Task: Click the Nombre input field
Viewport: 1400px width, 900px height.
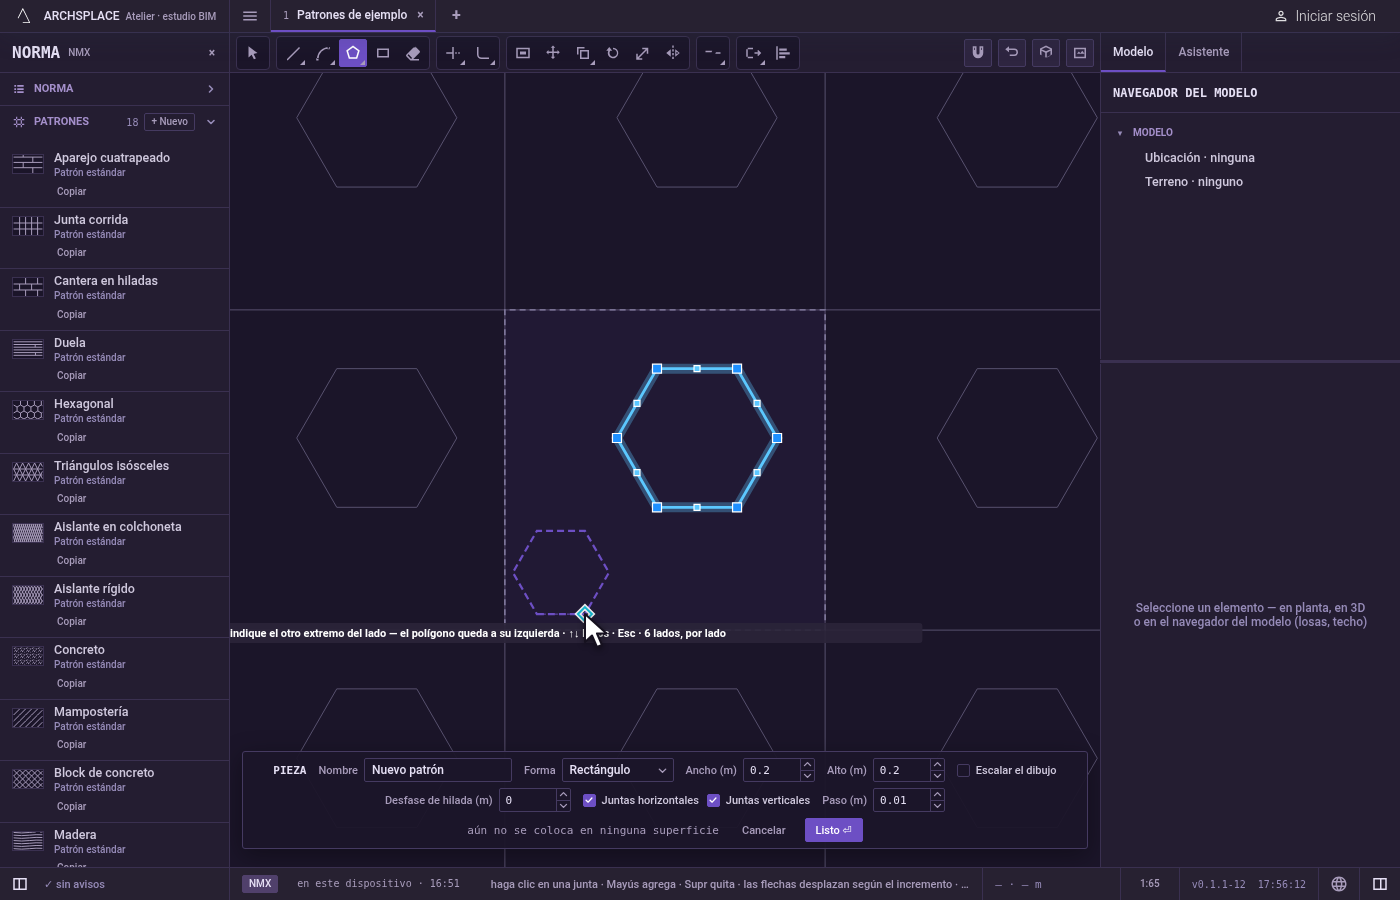Action: 438,770
